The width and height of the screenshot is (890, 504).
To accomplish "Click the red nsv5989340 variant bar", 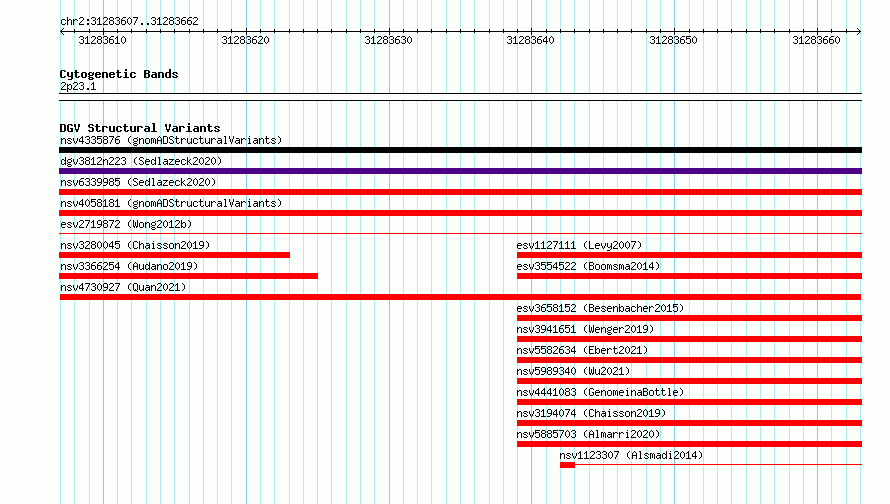I will [689, 381].
